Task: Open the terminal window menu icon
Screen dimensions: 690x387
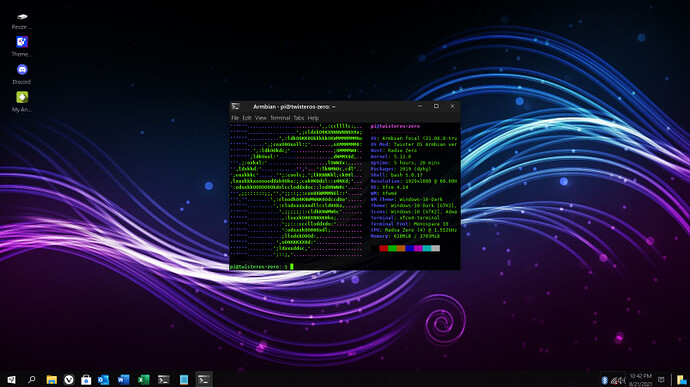Action: pos(236,107)
